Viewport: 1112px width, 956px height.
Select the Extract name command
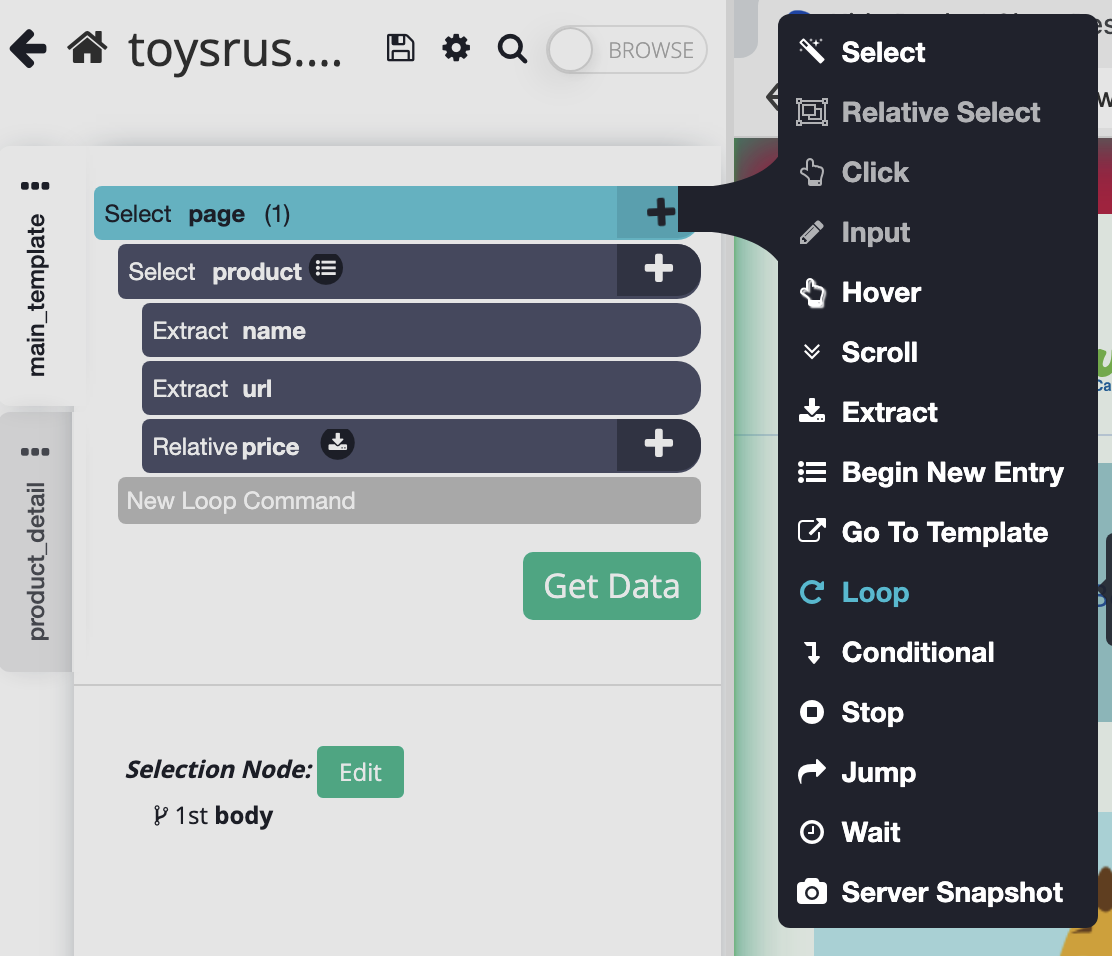point(420,331)
